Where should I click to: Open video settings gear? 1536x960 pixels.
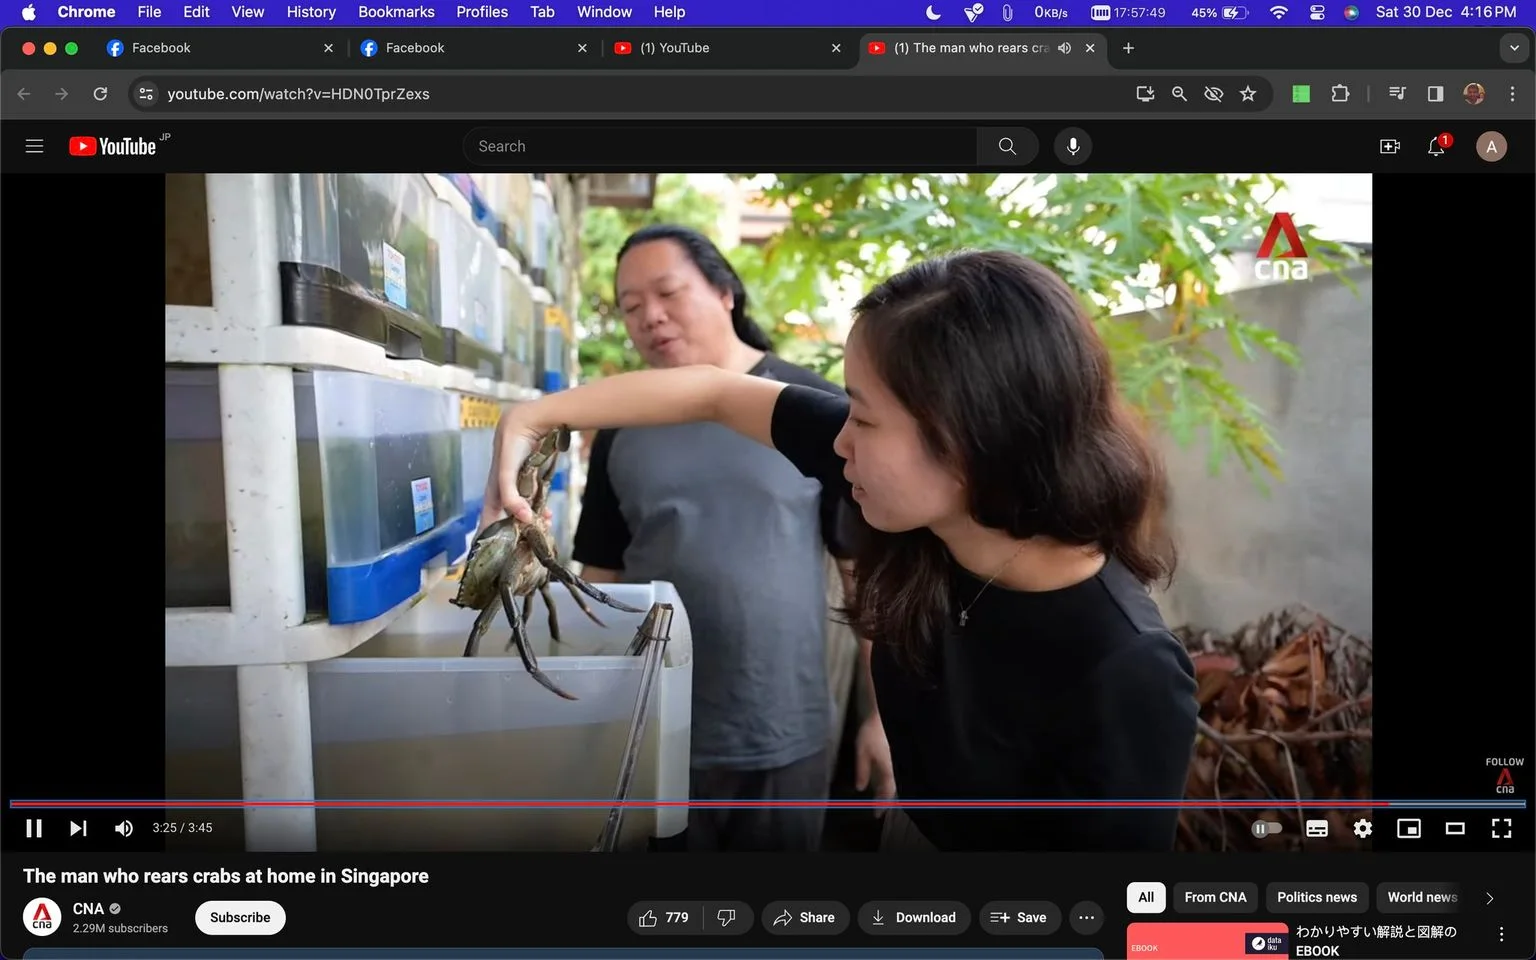(x=1363, y=828)
